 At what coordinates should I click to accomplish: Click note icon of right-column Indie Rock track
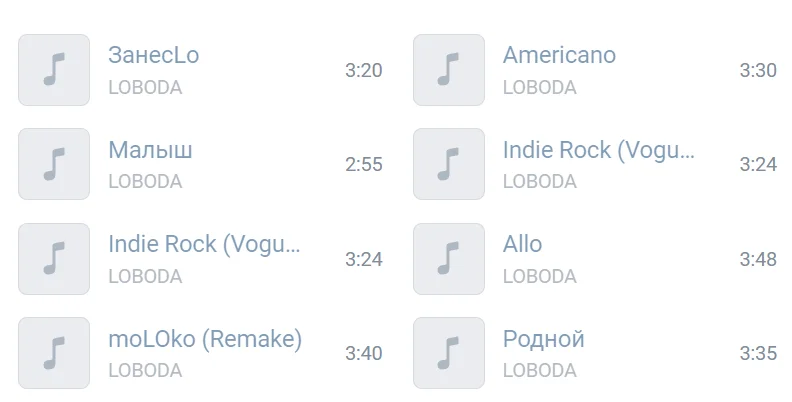click(449, 164)
